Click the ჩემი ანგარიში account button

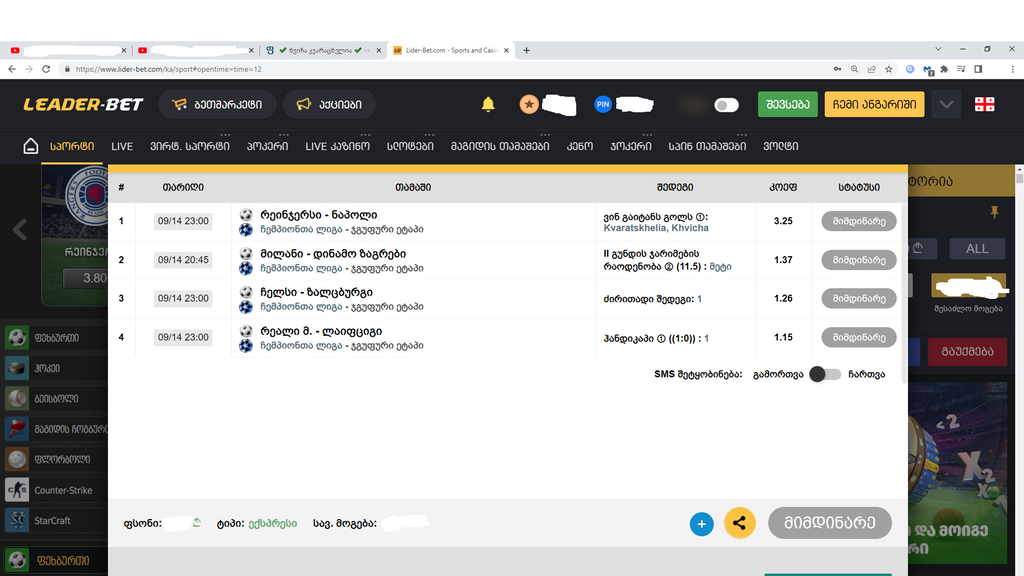874,104
